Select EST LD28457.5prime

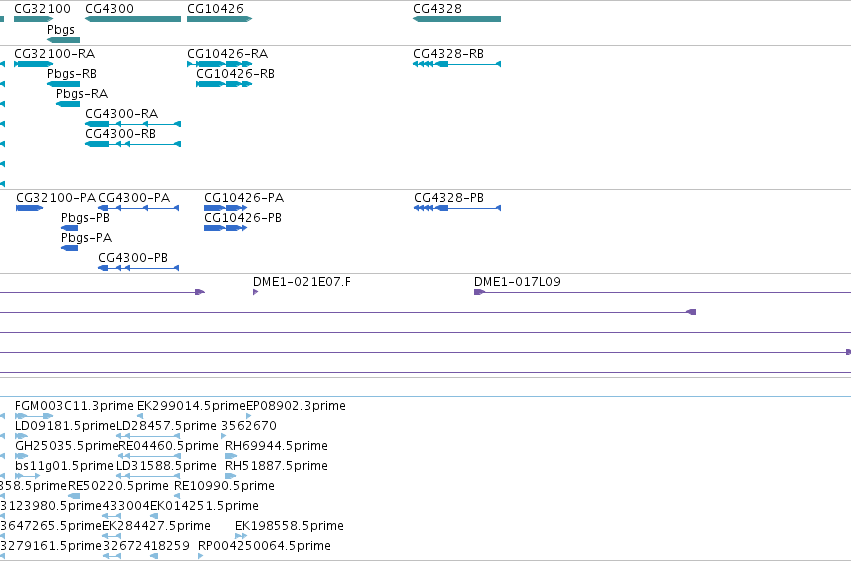(166, 426)
